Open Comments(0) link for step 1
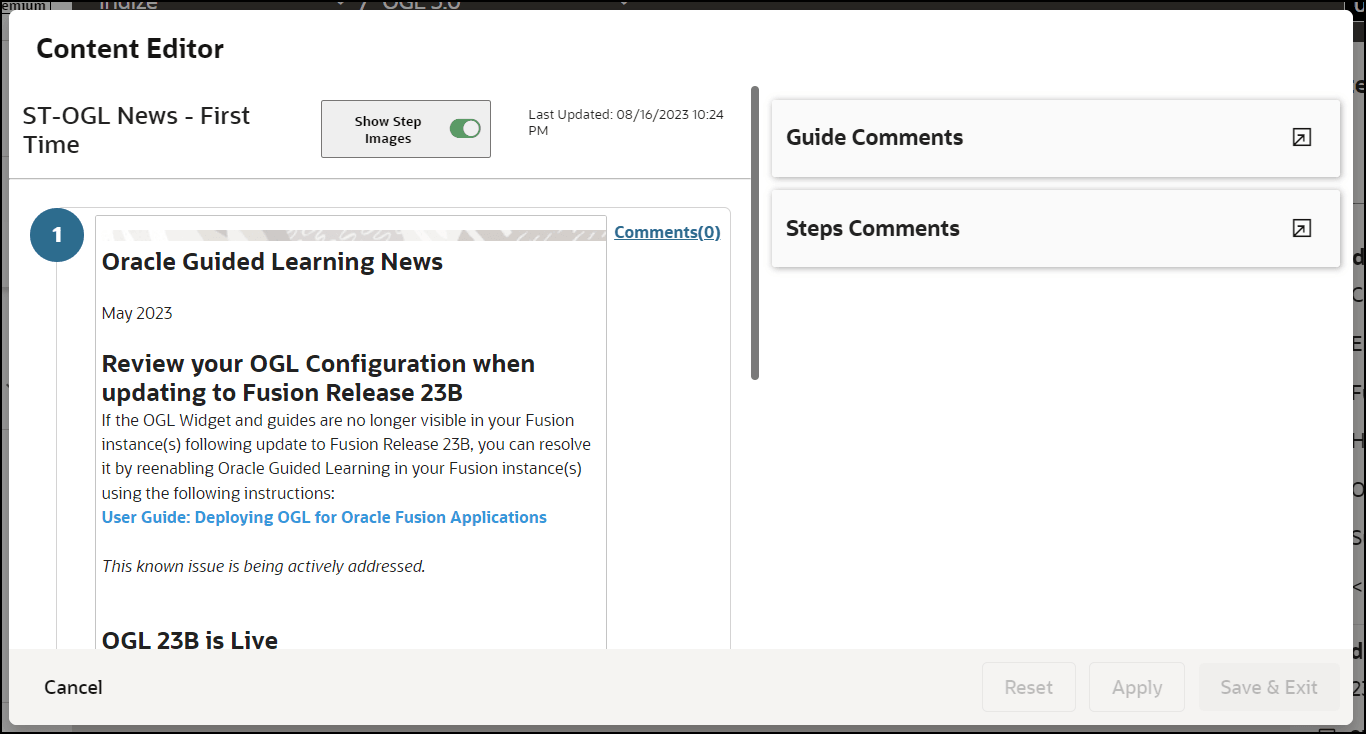The height and width of the screenshot is (734, 1366). (667, 232)
